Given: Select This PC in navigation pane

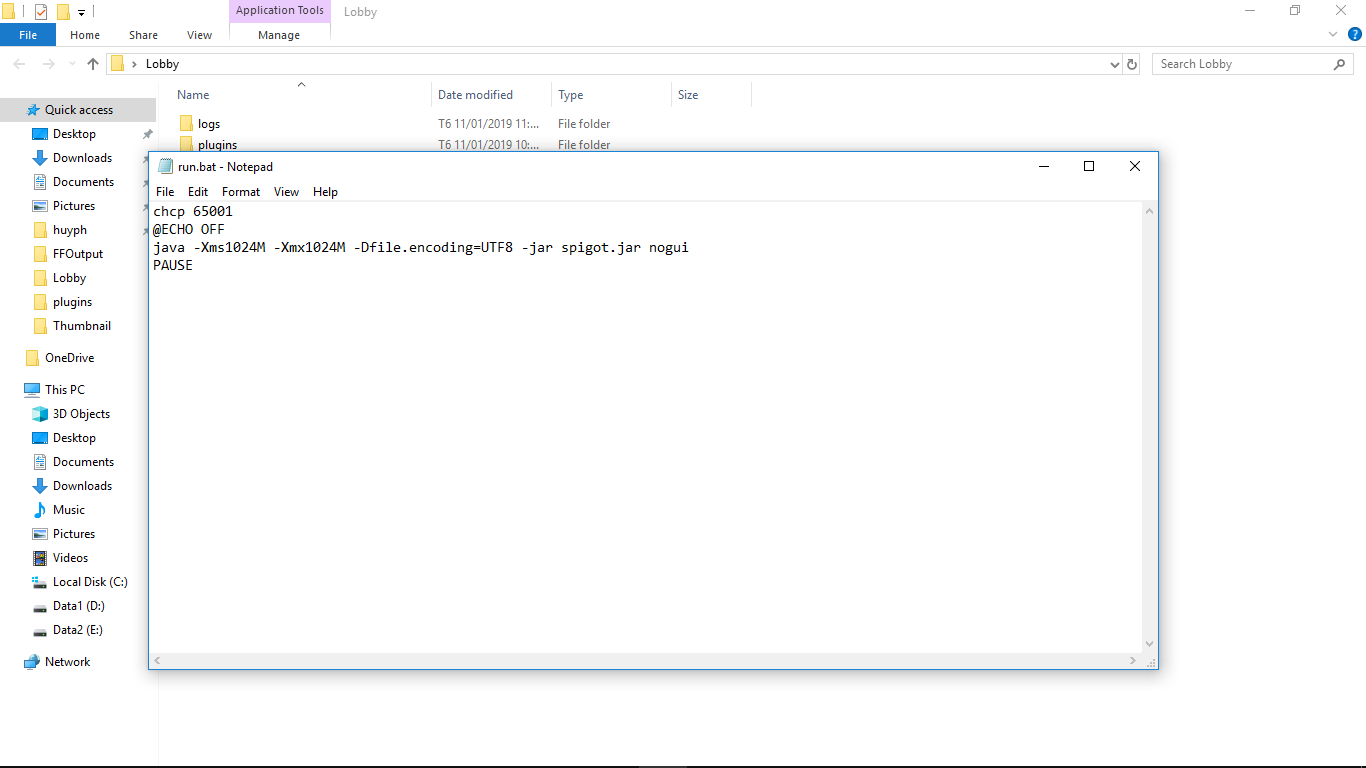Looking at the screenshot, I should coord(65,390).
